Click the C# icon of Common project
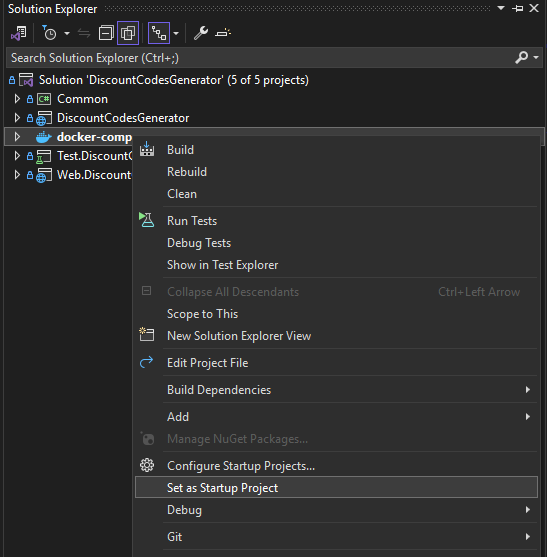 tap(44, 99)
